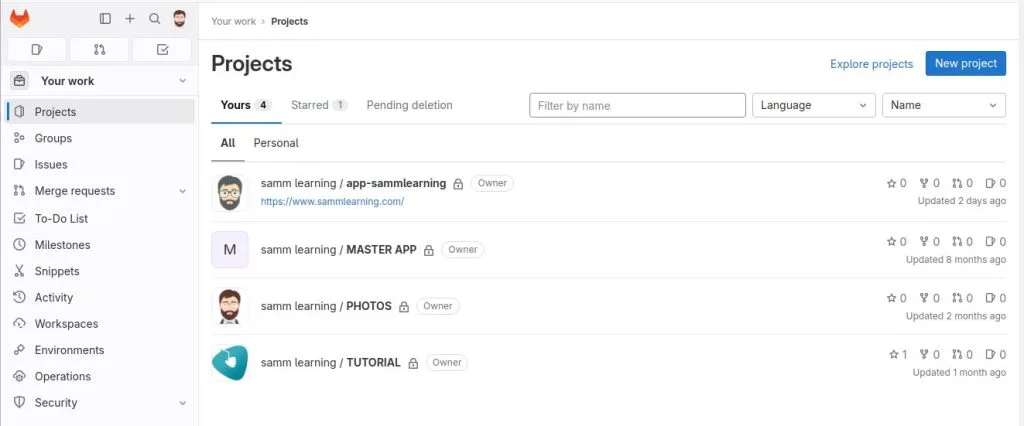Open To-Do List in sidebar

pyautogui.click(x=101, y=218)
